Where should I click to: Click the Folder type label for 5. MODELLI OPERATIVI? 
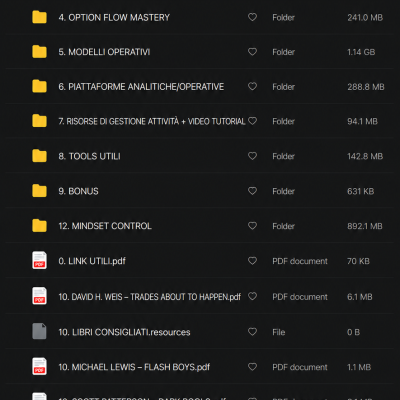click(283, 52)
